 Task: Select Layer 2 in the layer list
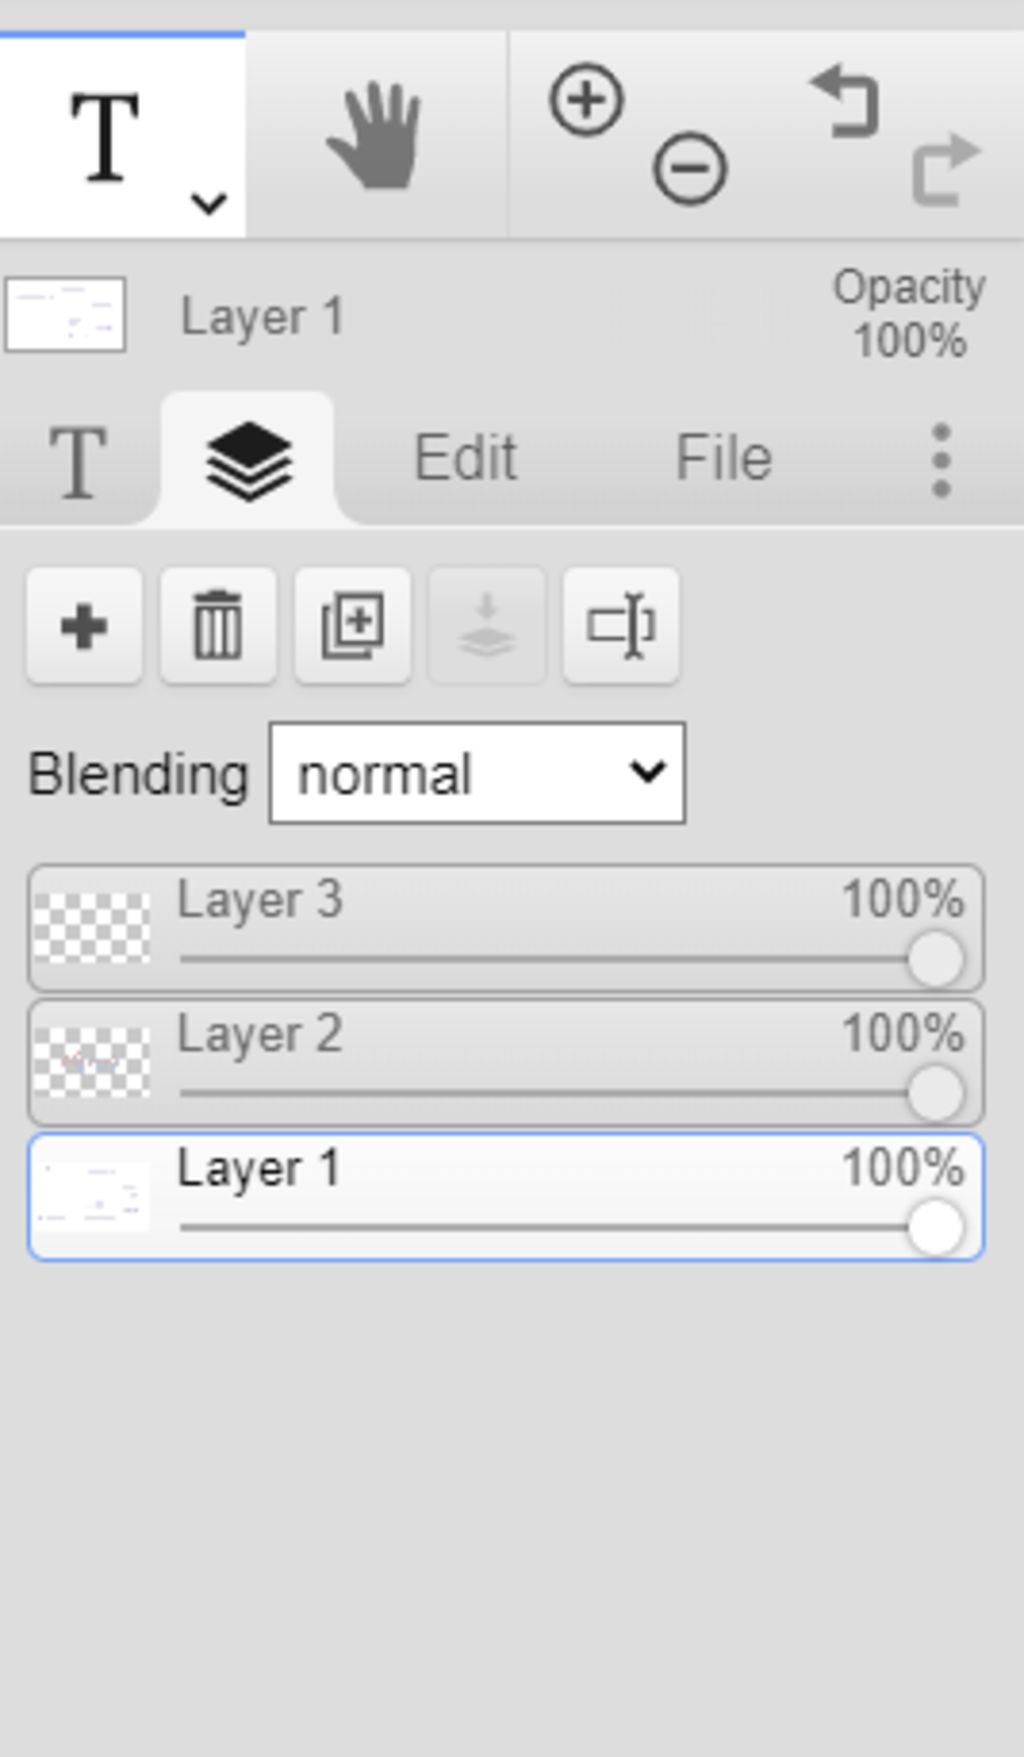click(x=506, y=1062)
